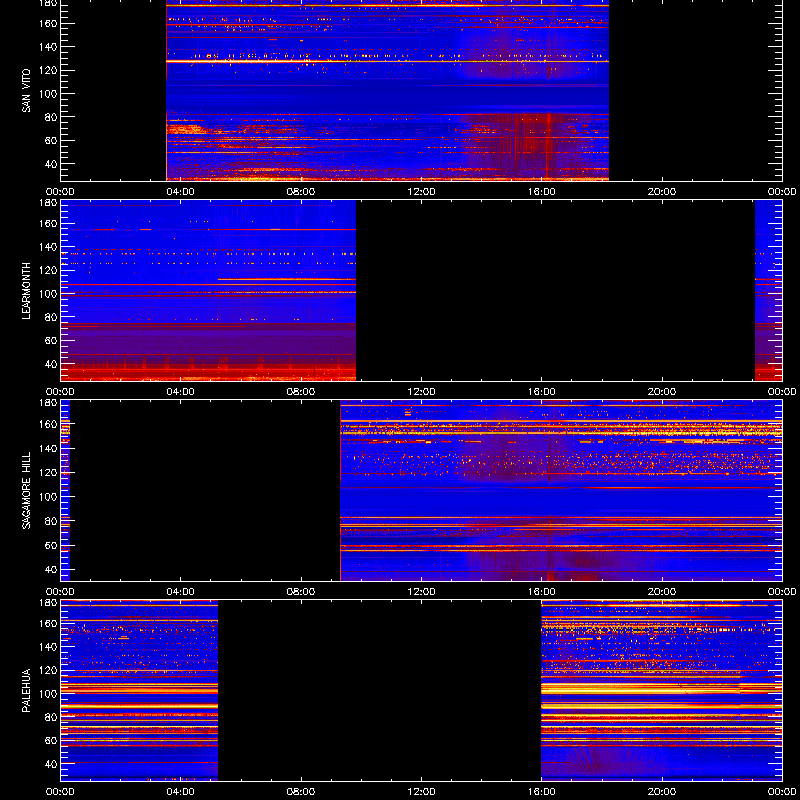The height and width of the screenshot is (800, 800).
Task: Pick the 12:00 label below Learmonth panel
Action: coord(421,392)
